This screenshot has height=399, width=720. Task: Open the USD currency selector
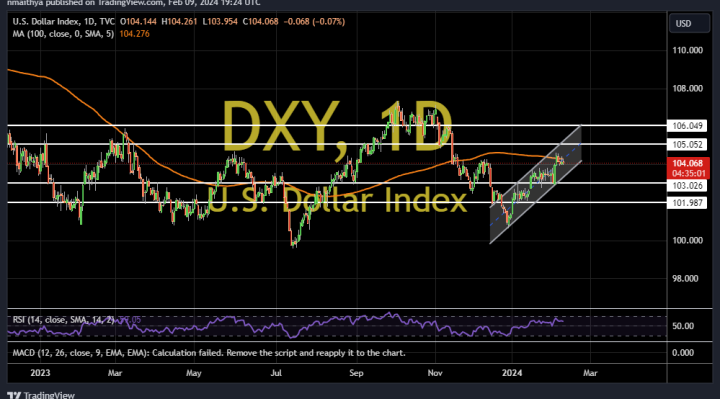[x=689, y=24]
